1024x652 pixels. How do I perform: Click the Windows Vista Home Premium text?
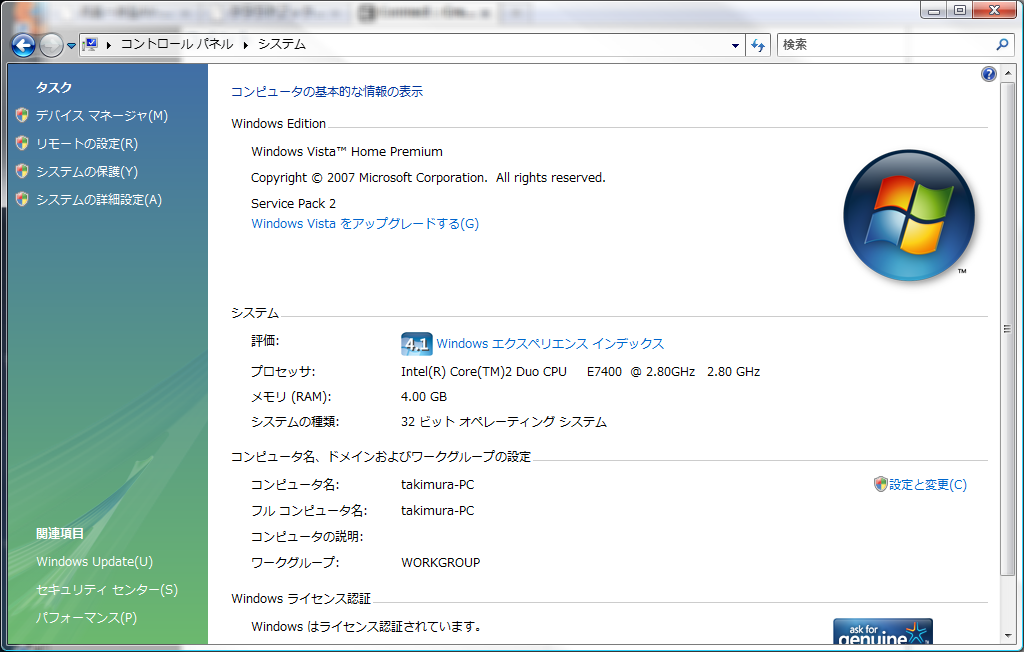click(347, 152)
